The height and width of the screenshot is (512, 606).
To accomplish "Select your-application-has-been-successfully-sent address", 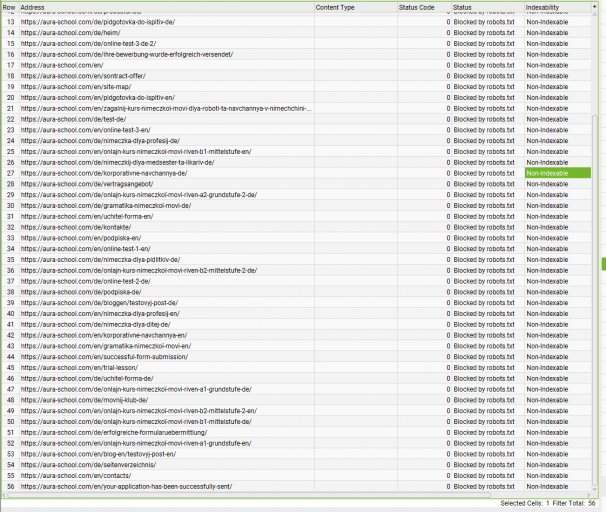I will point(126,487).
